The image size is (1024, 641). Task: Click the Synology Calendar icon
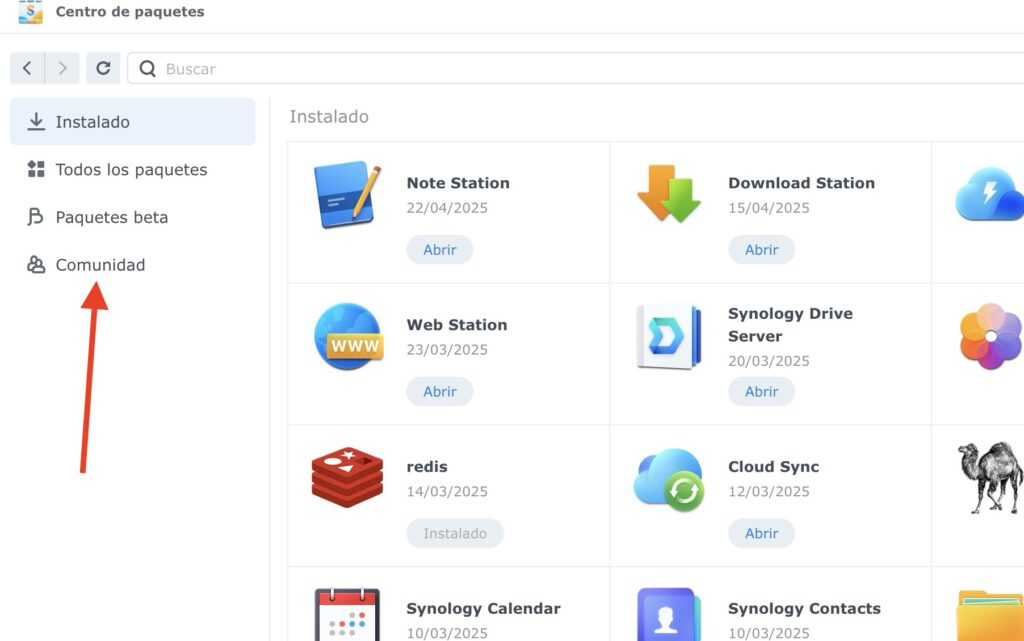point(347,614)
